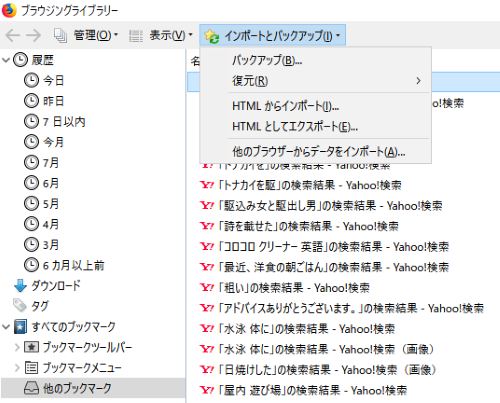Click the clock icon beside 昨日

point(31,101)
